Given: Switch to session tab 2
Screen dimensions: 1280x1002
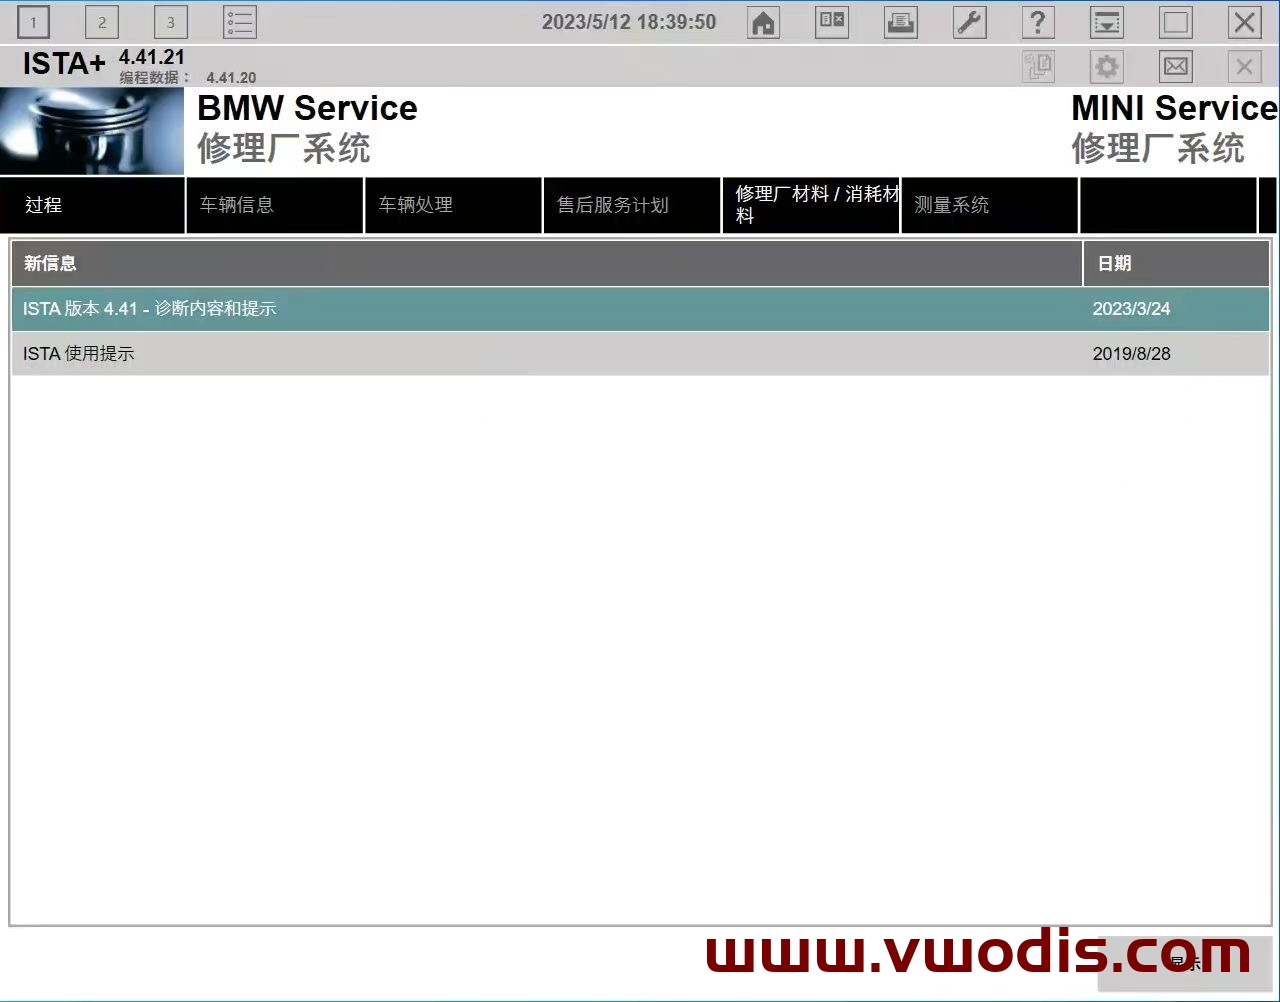Looking at the screenshot, I should click(101, 22).
